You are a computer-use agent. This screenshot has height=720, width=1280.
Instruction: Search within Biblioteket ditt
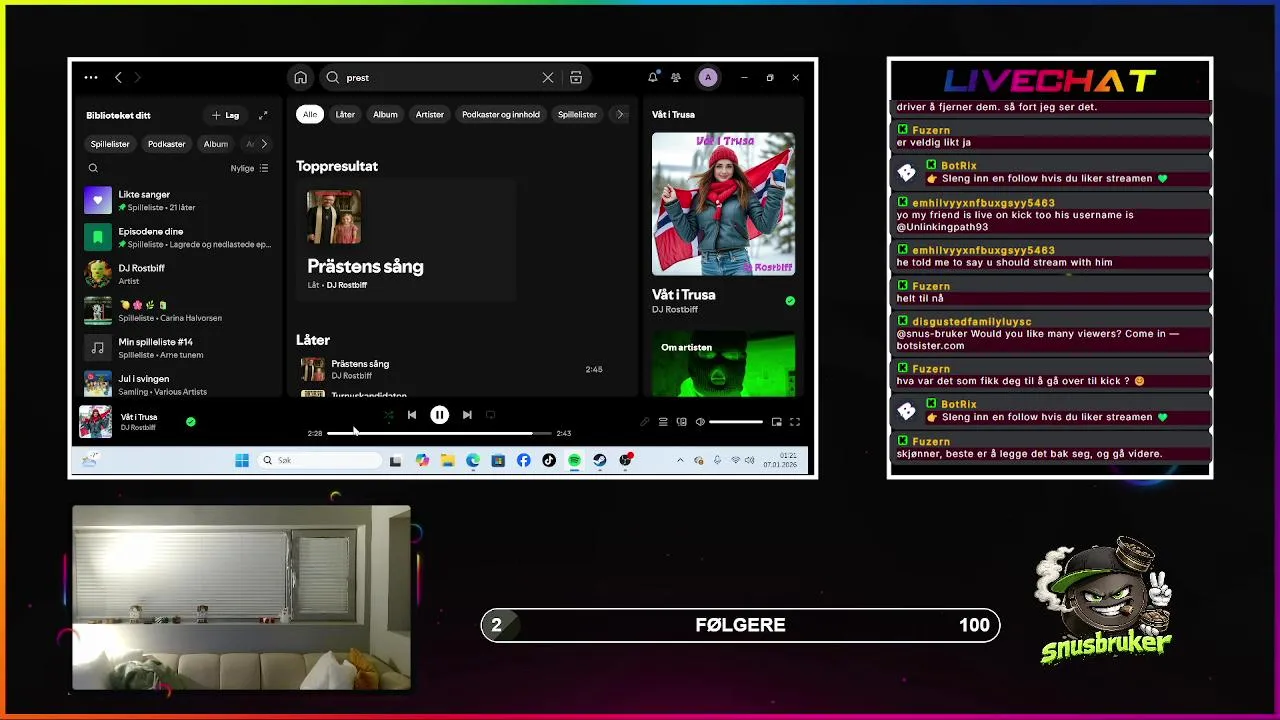93,168
